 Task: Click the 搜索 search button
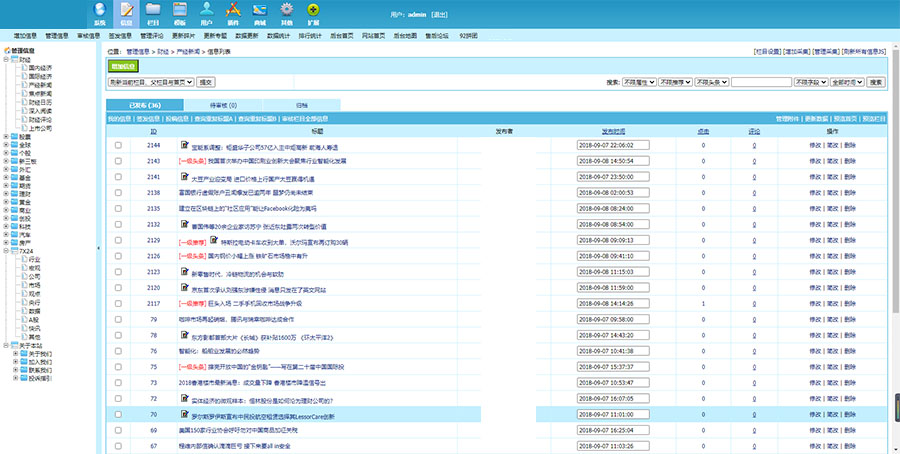[876, 83]
